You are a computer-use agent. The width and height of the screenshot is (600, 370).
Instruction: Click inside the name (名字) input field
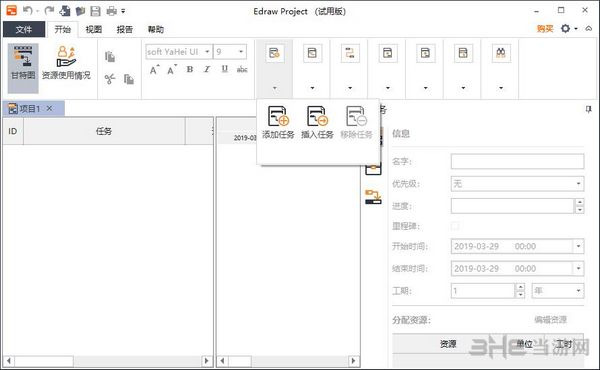coord(517,161)
